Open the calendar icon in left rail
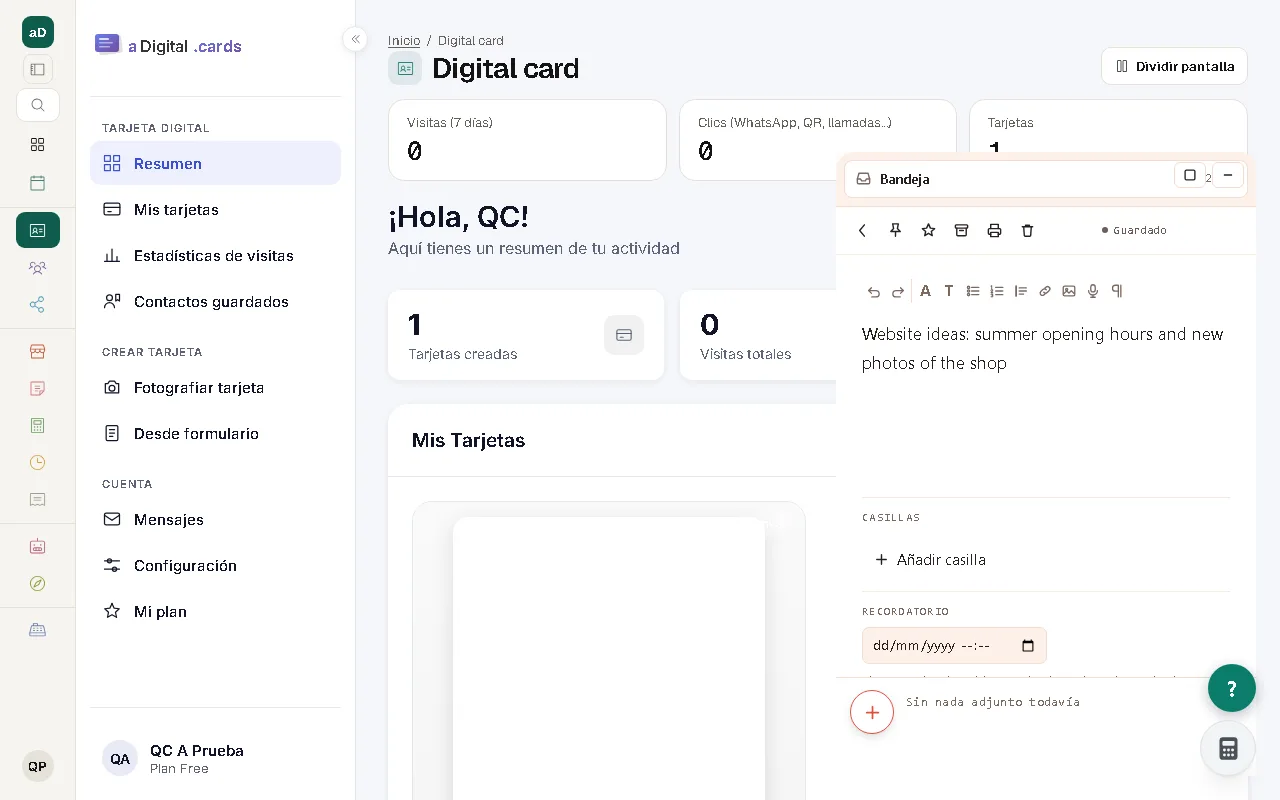The image size is (1280, 800). 38,183
